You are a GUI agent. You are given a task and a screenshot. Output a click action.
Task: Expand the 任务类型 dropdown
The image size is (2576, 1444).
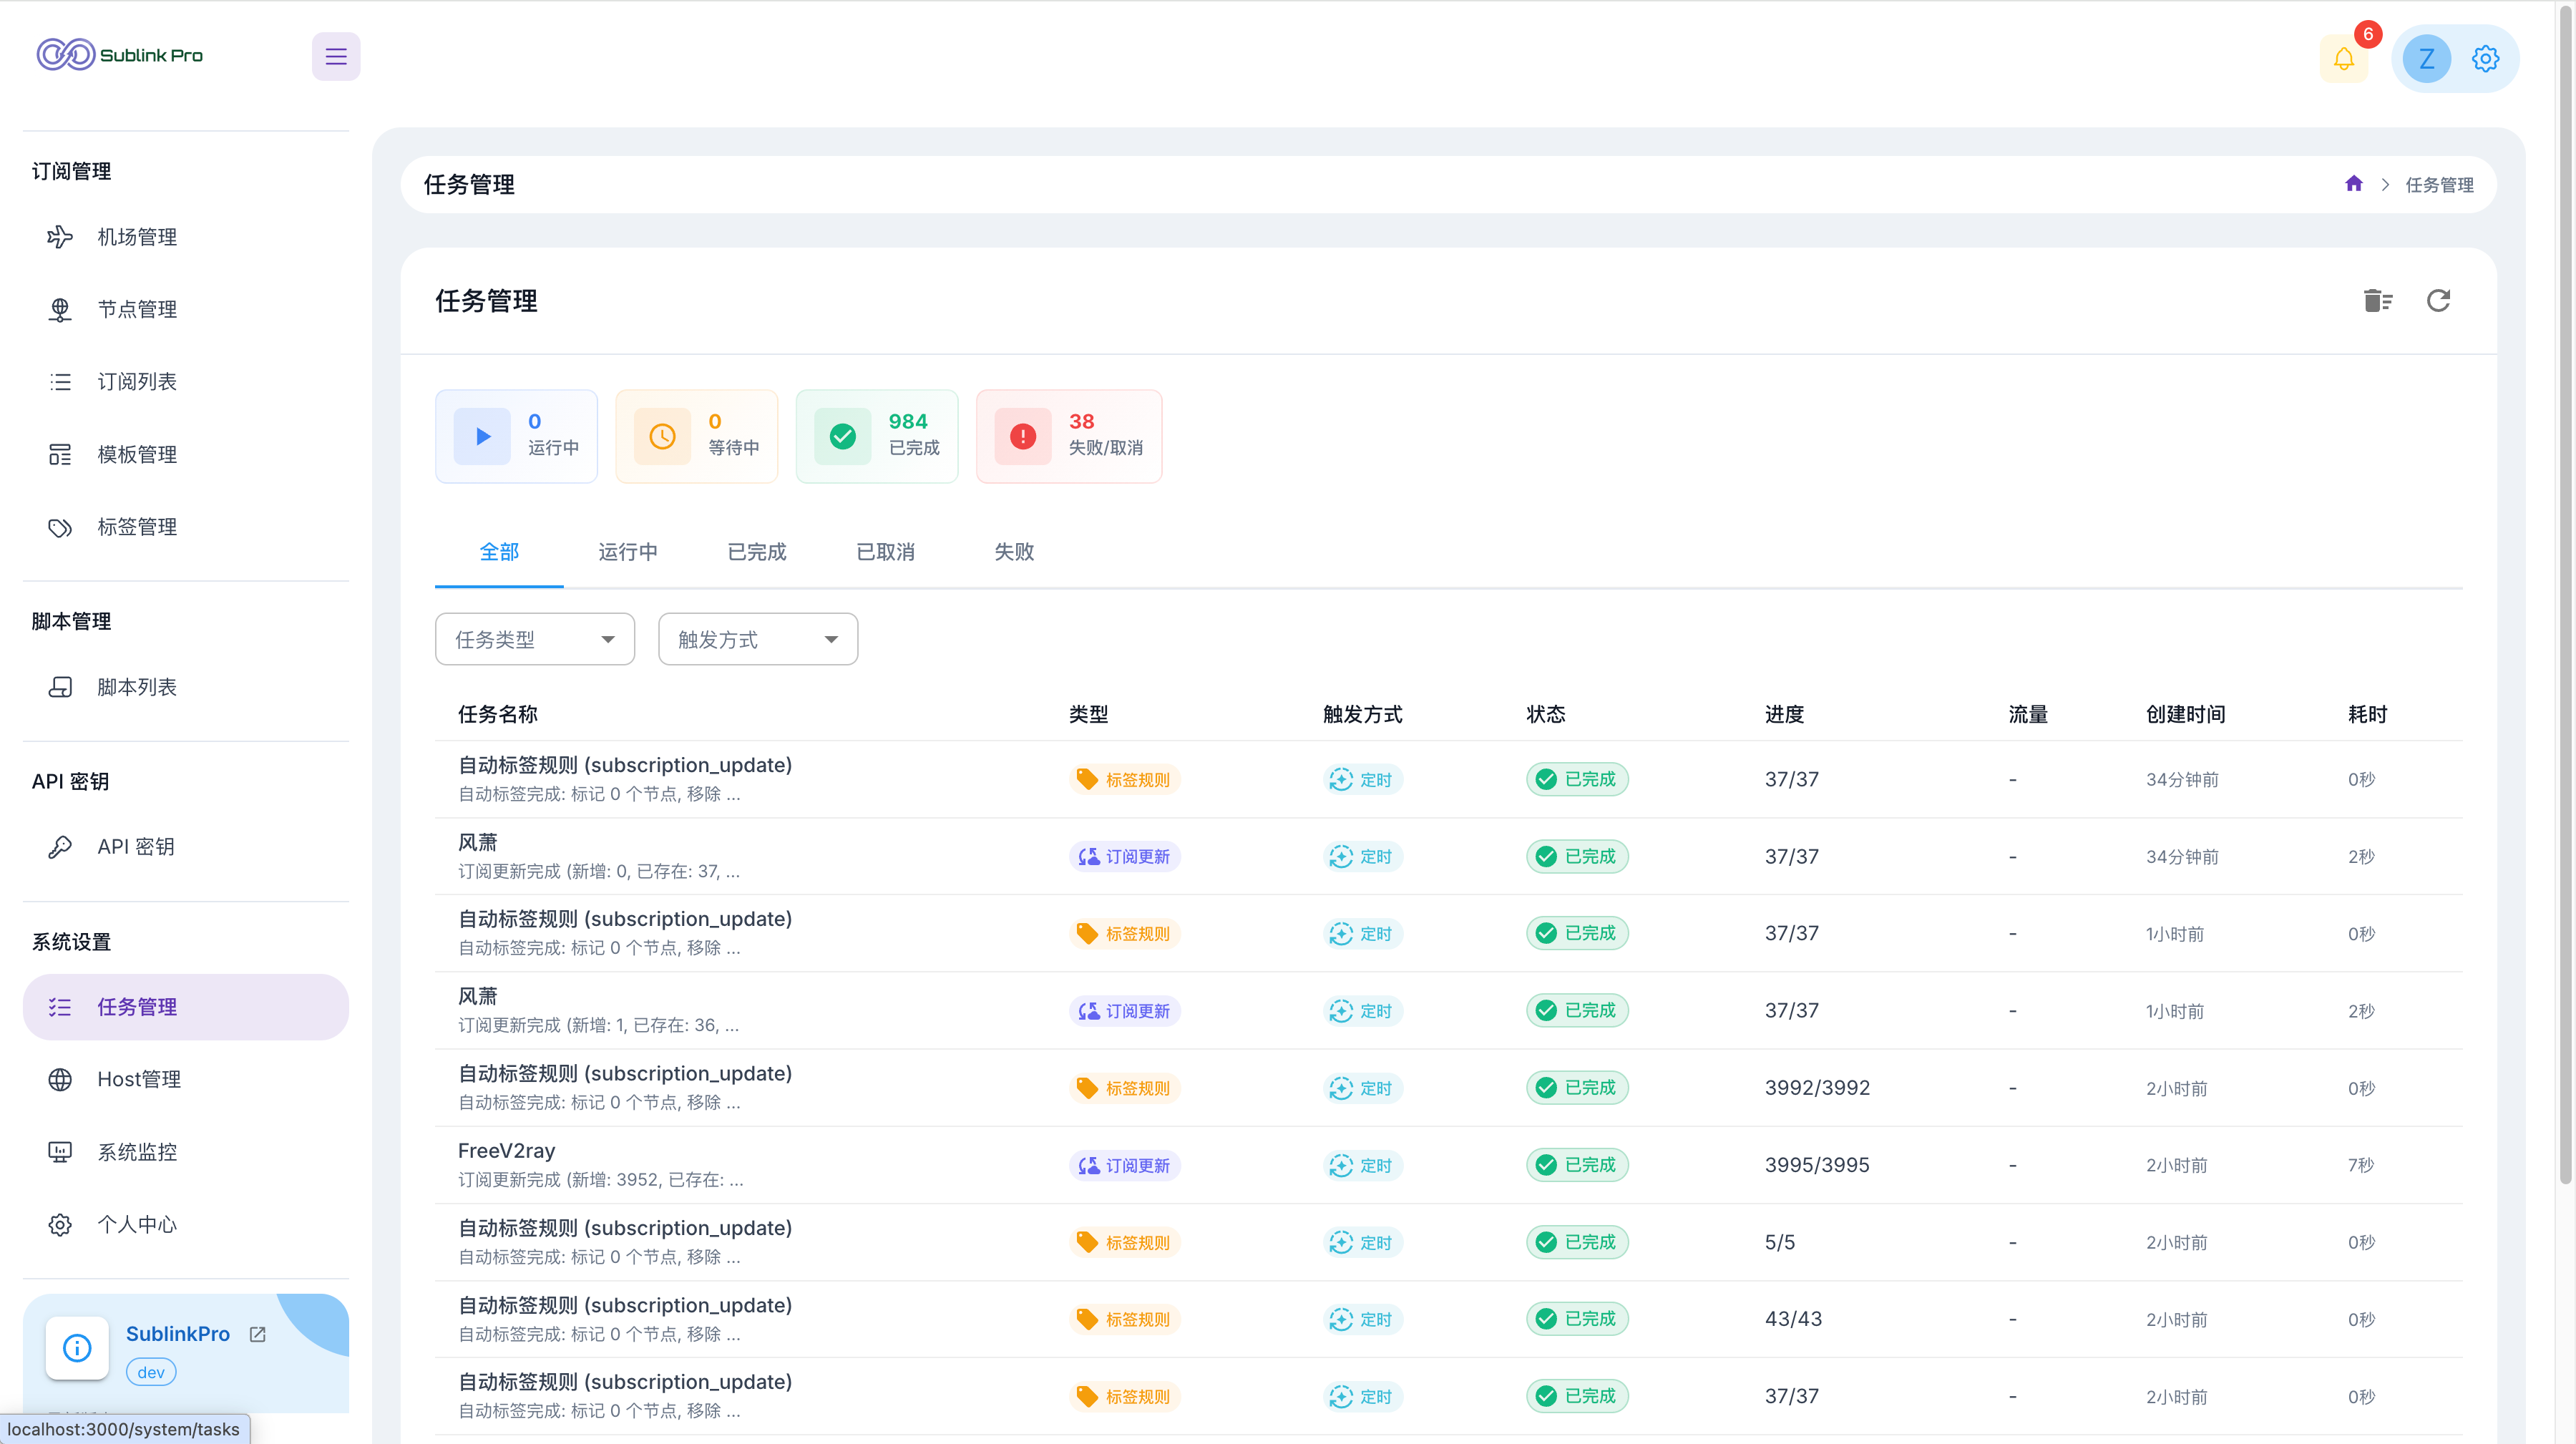click(535, 639)
